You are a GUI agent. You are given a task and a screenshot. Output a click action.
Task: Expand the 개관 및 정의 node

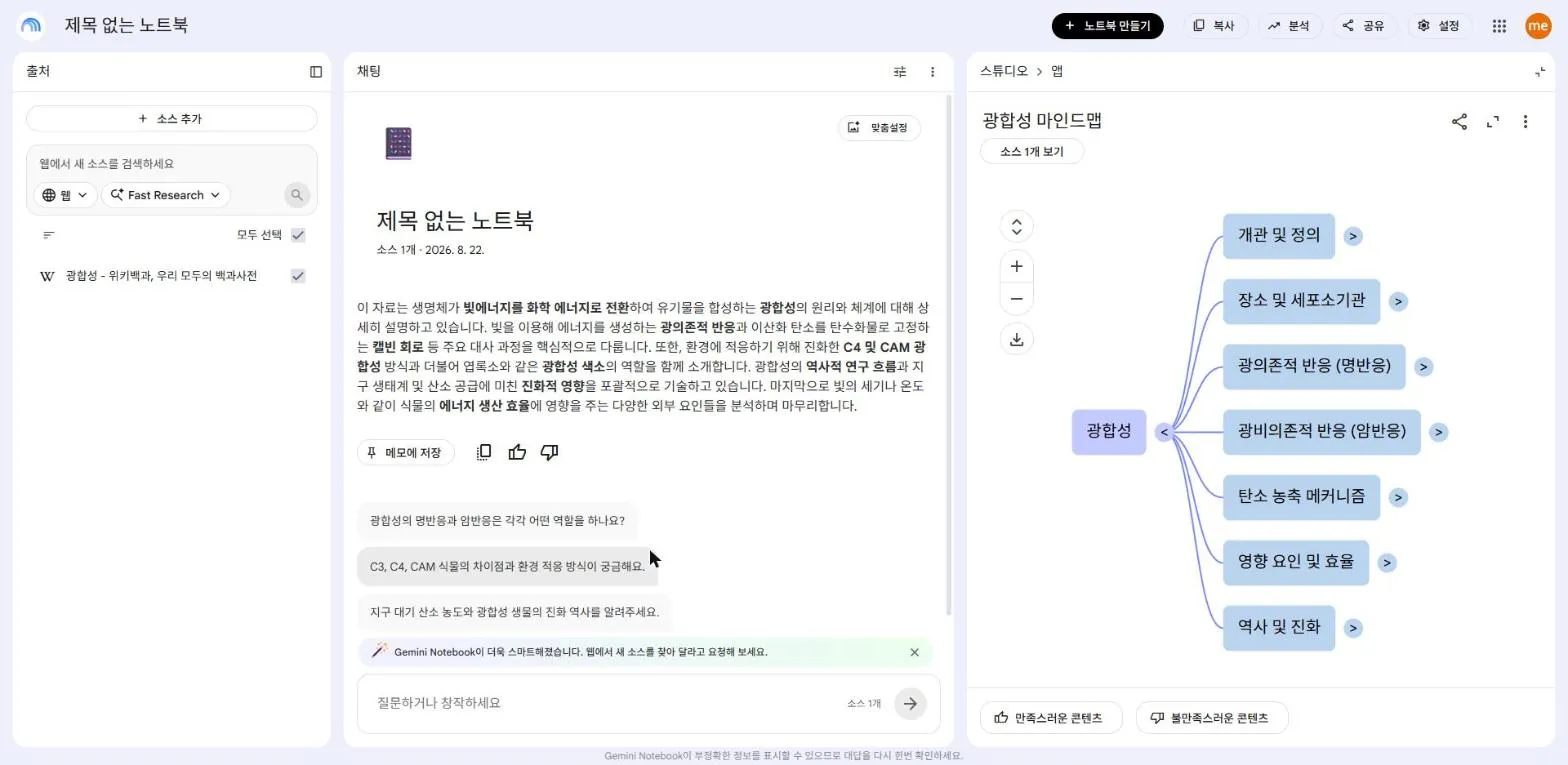[x=1353, y=236]
